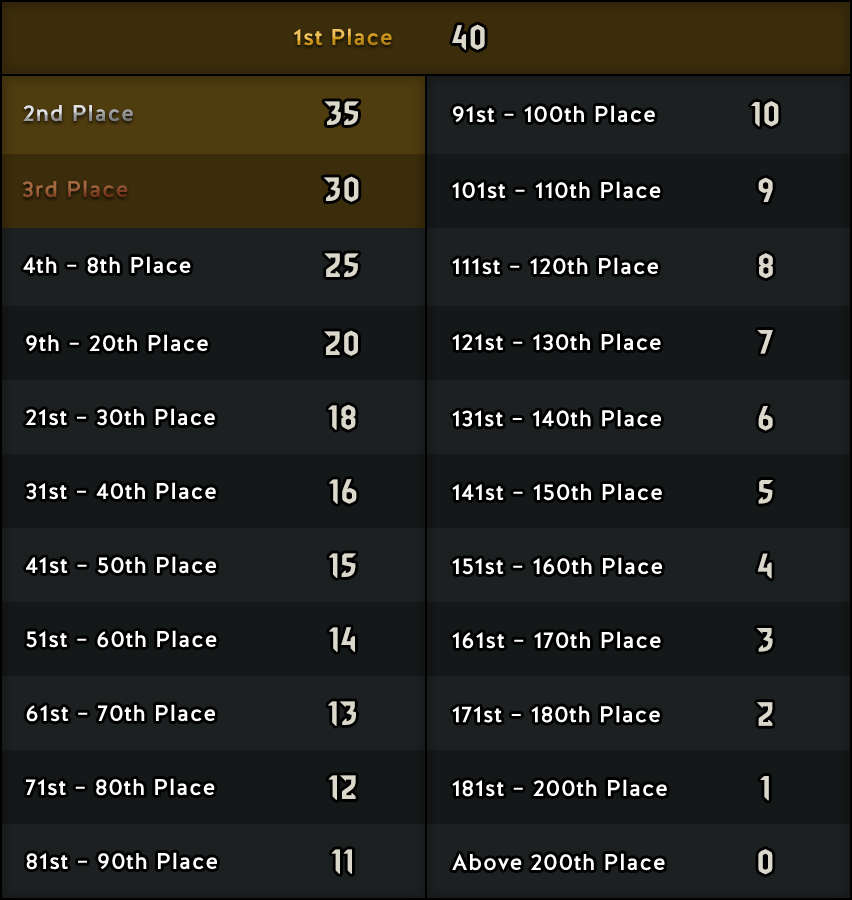Image resolution: width=852 pixels, height=900 pixels.
Task: Select the 101st – 110th Place row
Action: [639, 191]
